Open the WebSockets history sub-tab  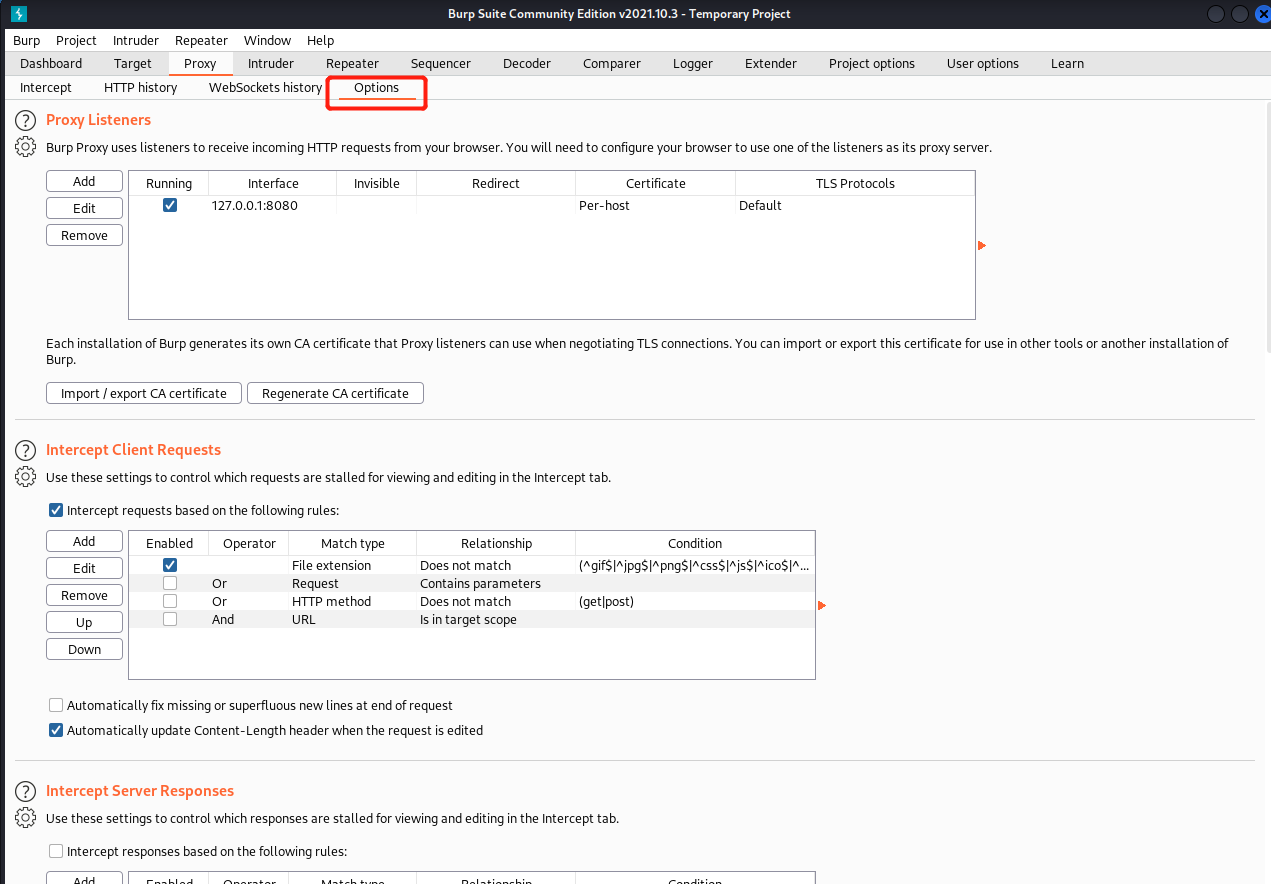click(265, 88)
